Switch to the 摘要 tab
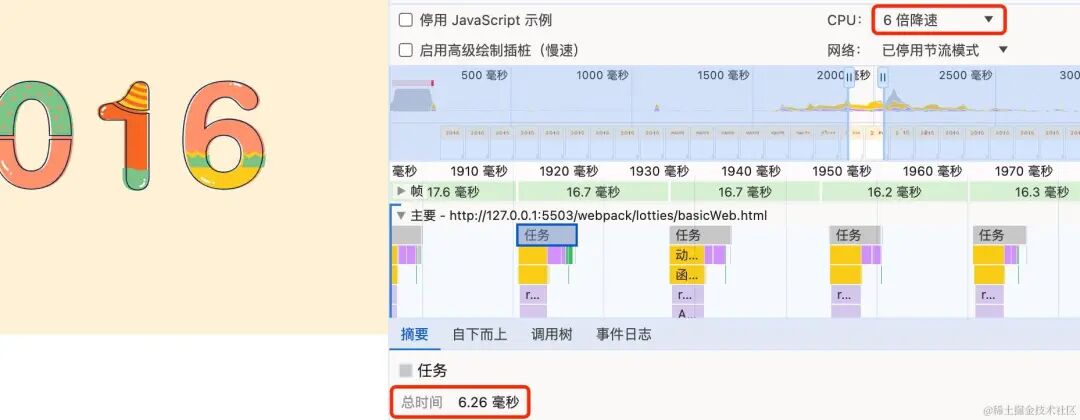 click(415, 335)
